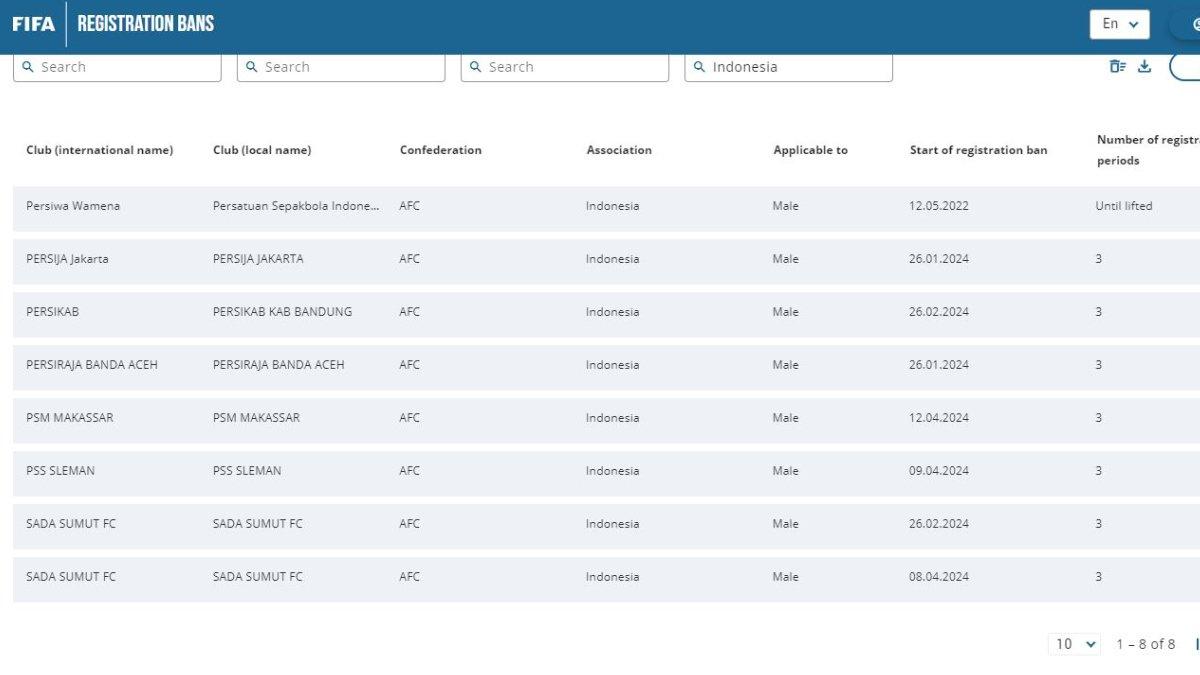Select the ban start date 12.04.2024
Viewport: 1200px width, 675px height.
click(939, 418)
